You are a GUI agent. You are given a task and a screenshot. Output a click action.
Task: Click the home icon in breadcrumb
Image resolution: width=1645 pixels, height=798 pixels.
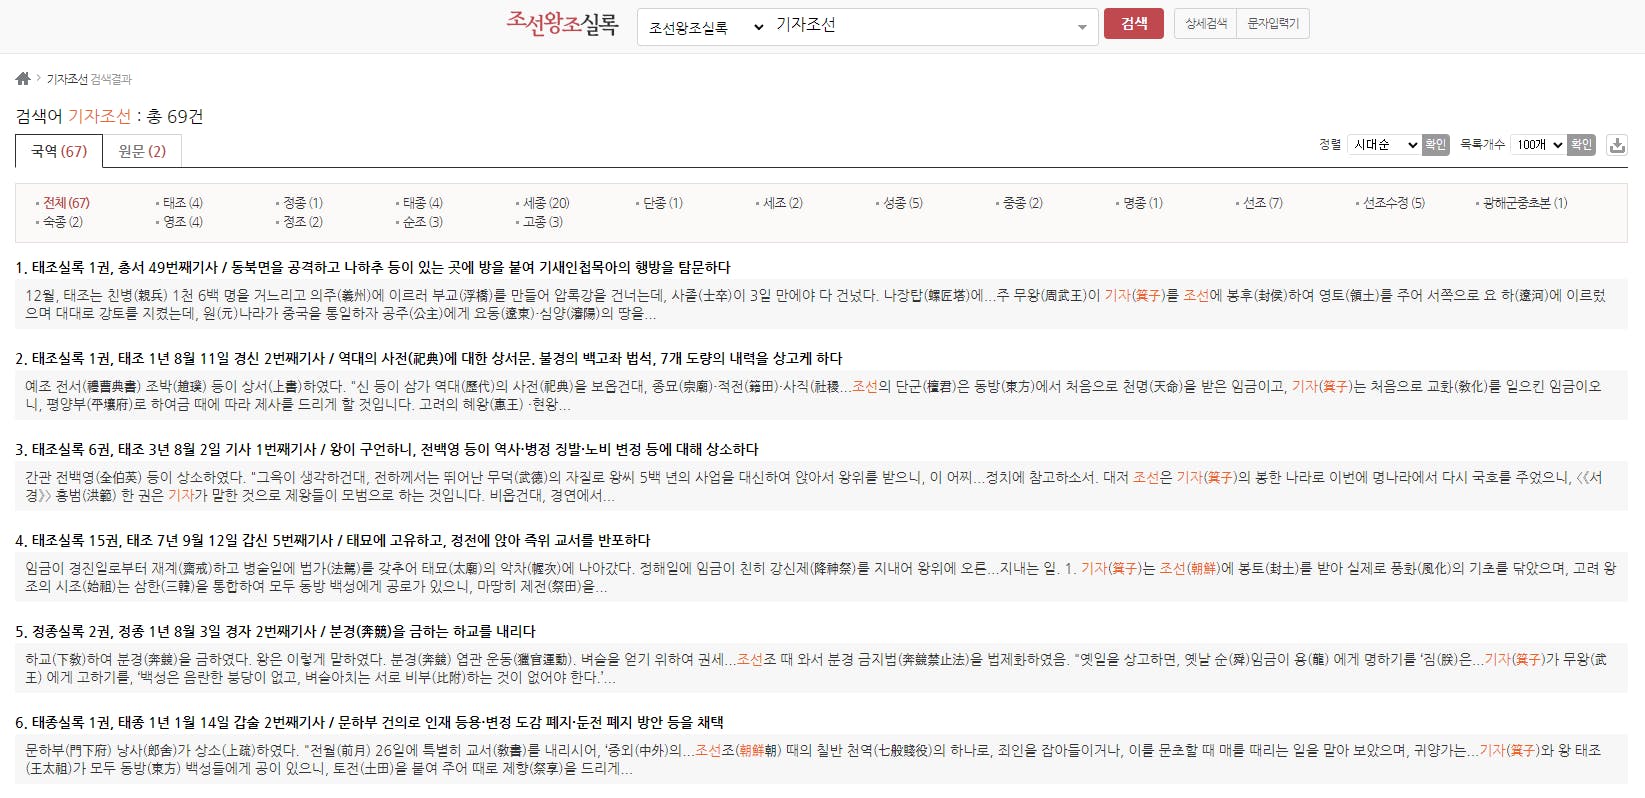pyautogui.click(x=23, y=78)
